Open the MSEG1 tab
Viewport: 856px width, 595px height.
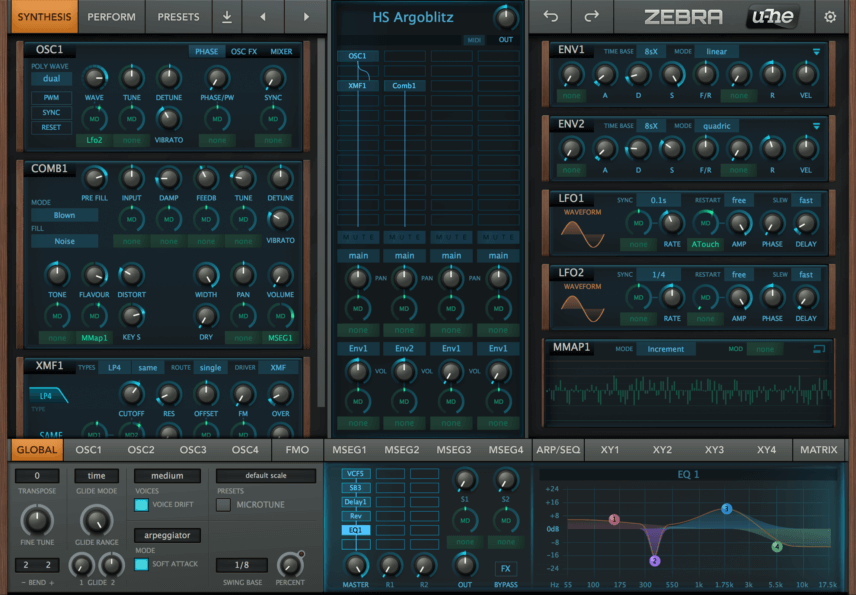point(349,450)
